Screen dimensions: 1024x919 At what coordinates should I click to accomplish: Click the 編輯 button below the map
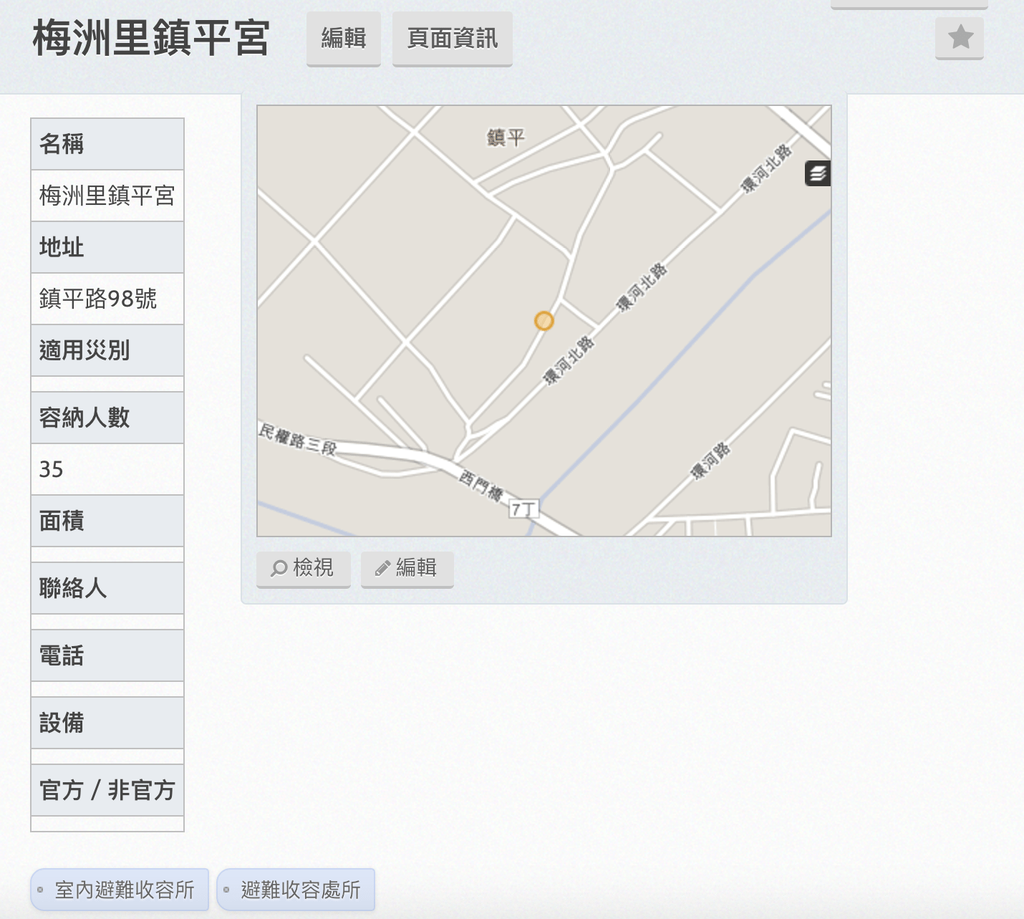click(407, 568)
